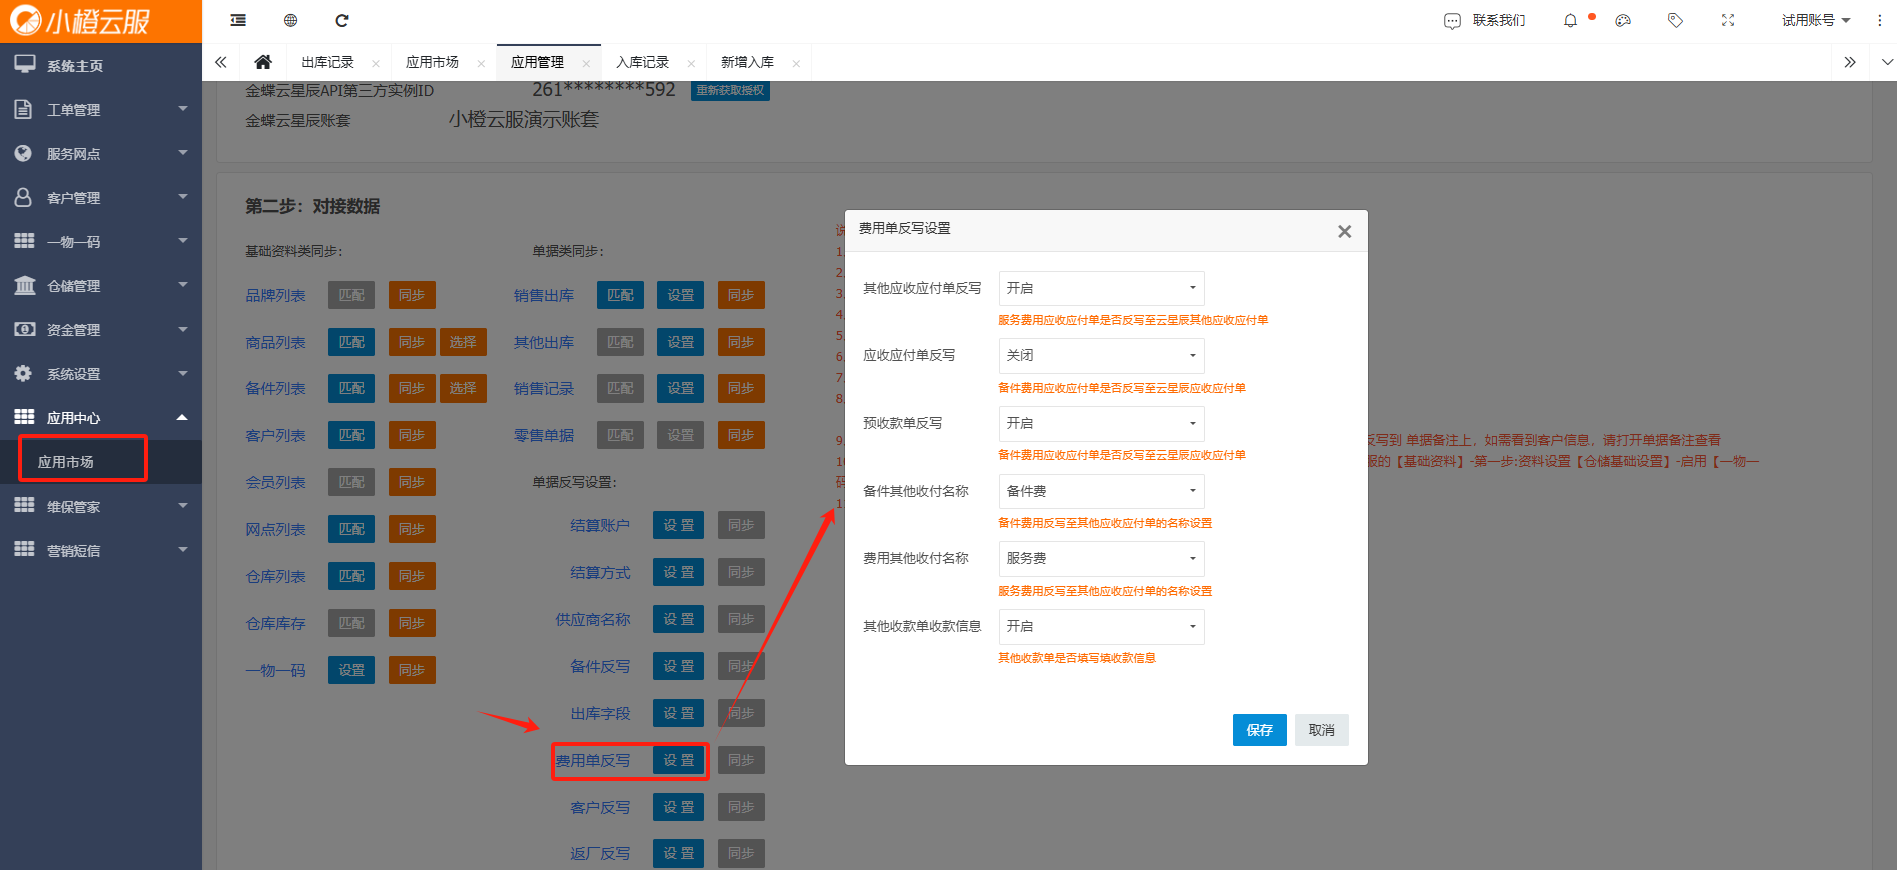The height and width of the screenshot is (870, 1897).
Task: Click 设置 for 销售出库
Action: [x=681, y=295]
